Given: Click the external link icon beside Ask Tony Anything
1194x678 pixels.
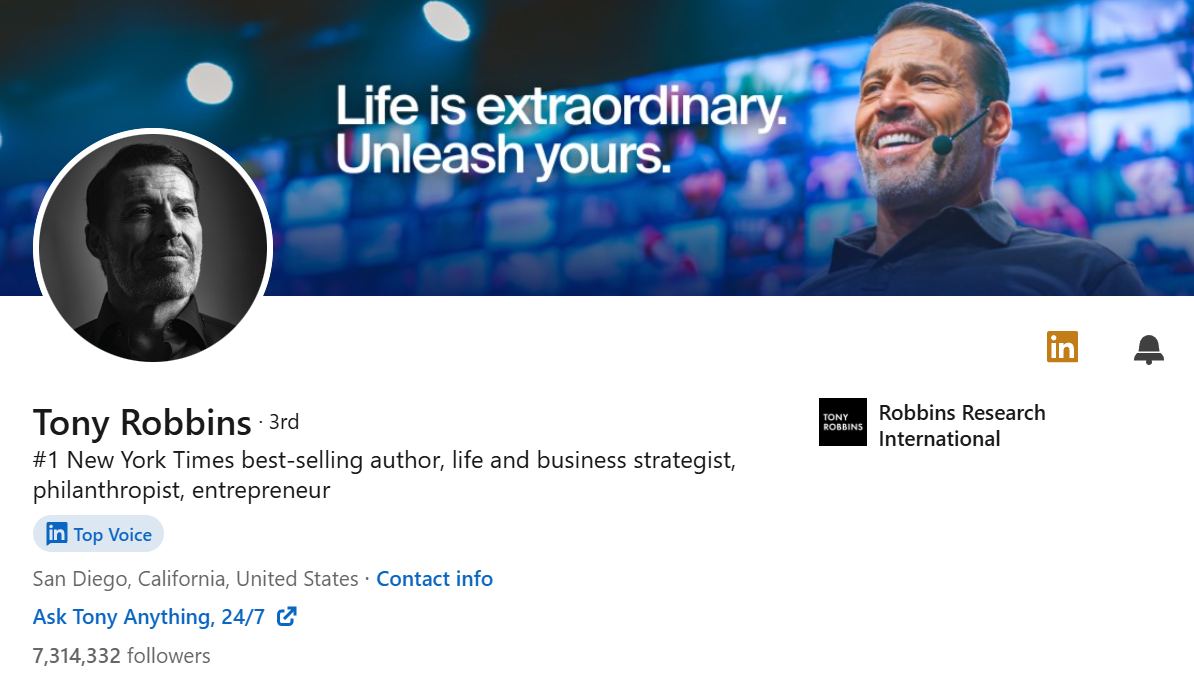Looking at the screenshot, I should tap(287, 617).
